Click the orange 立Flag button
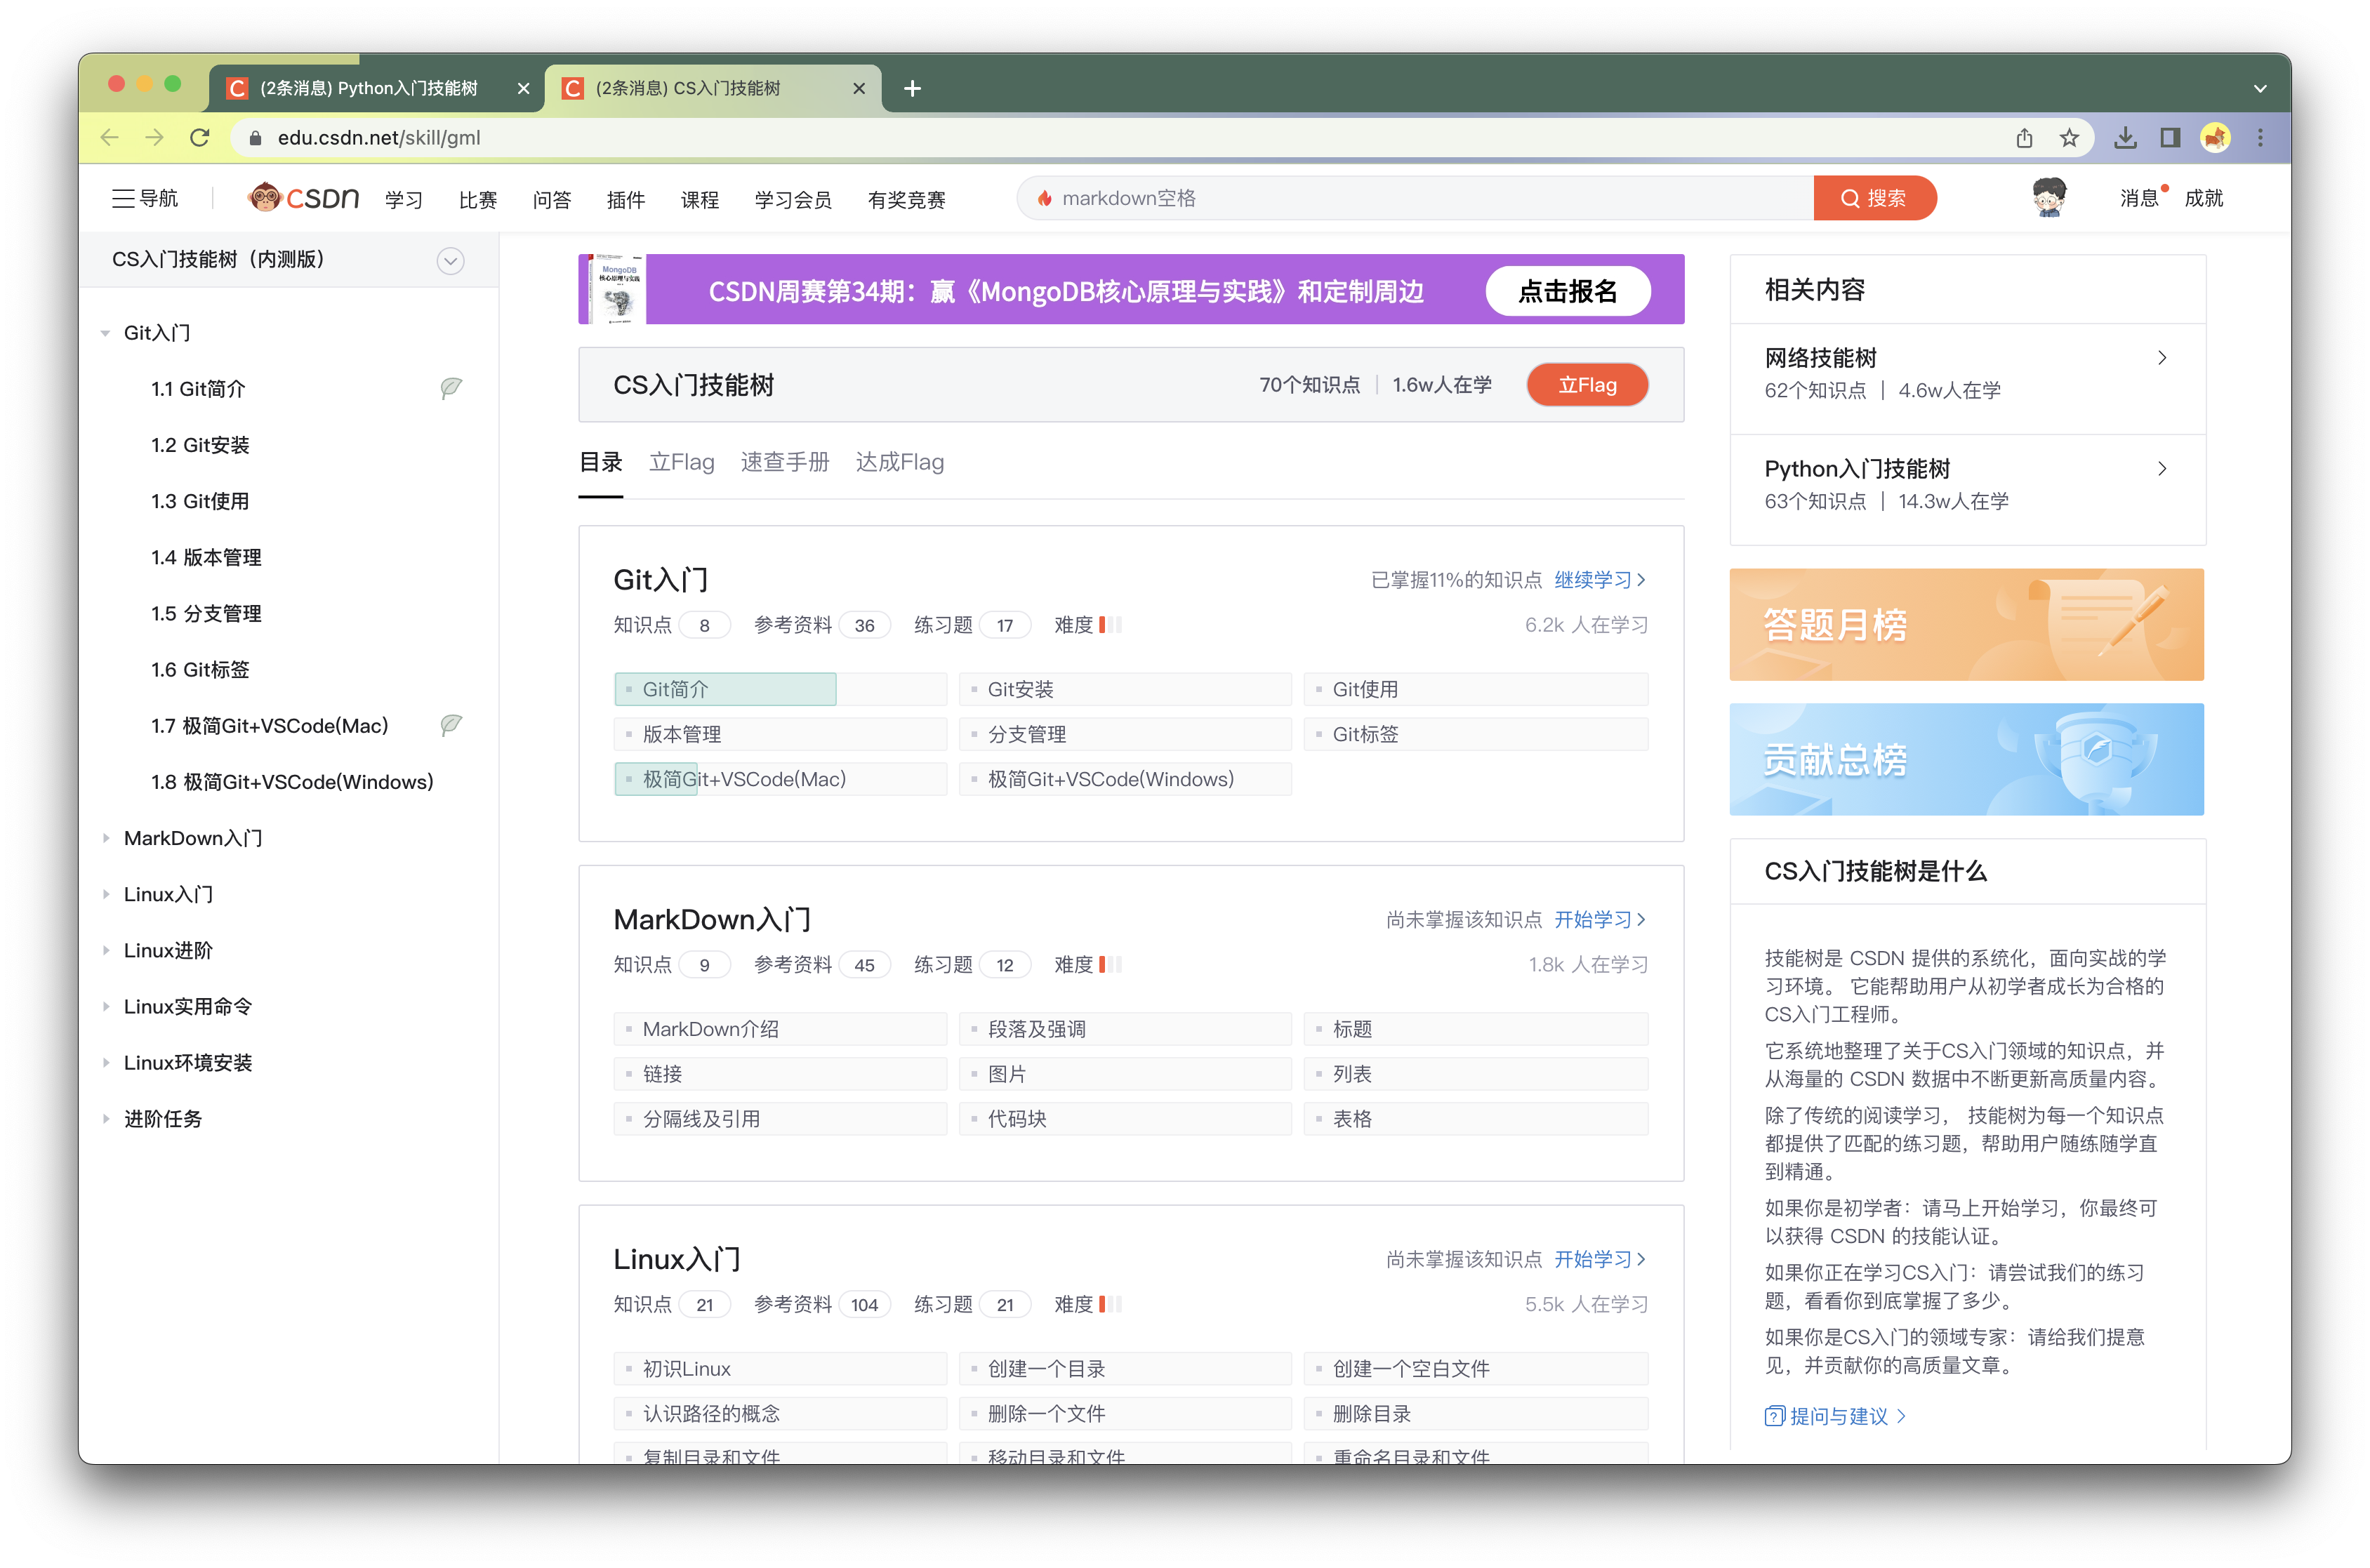The image size is (2370, 1568). [1587, 385]
